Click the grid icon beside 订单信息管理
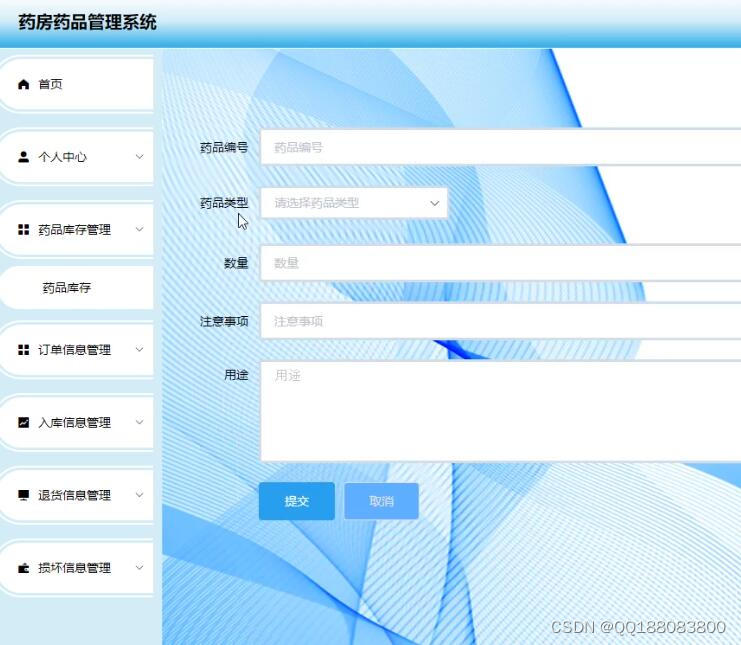This screenshot has width=741, height=645. coord(24,350)
